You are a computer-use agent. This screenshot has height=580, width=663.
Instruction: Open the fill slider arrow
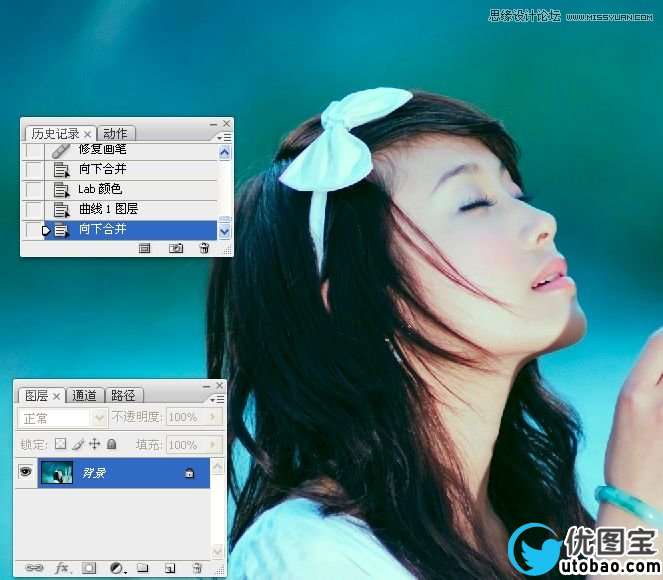pos(213,444)
